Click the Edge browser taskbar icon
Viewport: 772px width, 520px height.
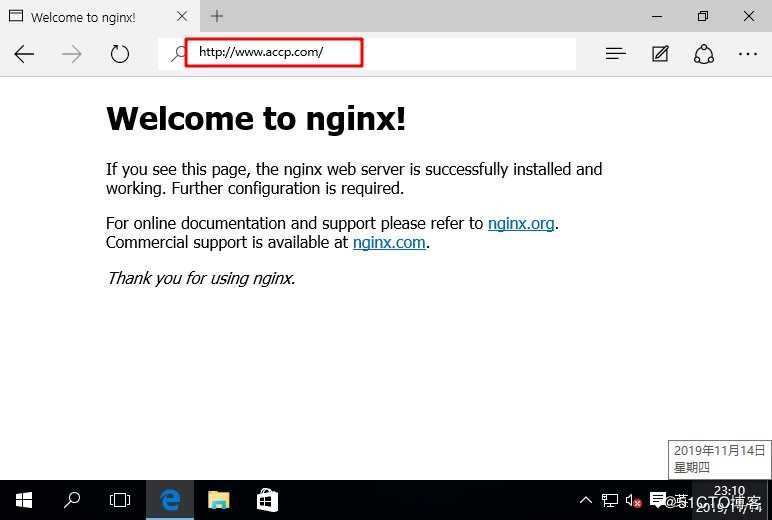[170, 500]
